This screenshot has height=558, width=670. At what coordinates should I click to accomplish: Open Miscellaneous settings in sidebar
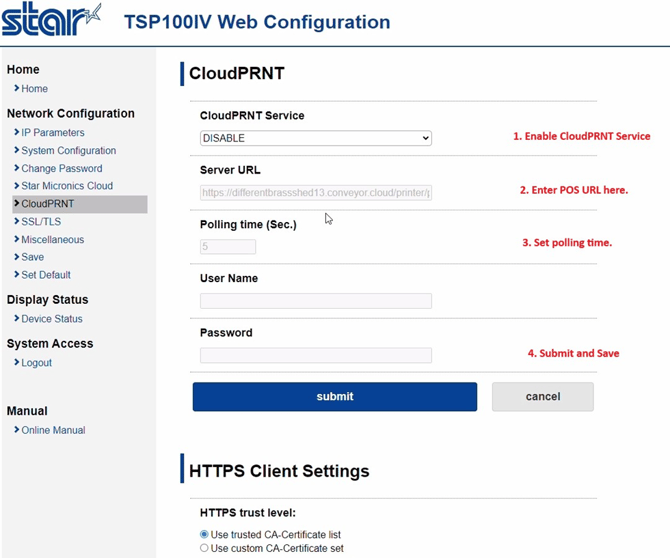point(53,240)
